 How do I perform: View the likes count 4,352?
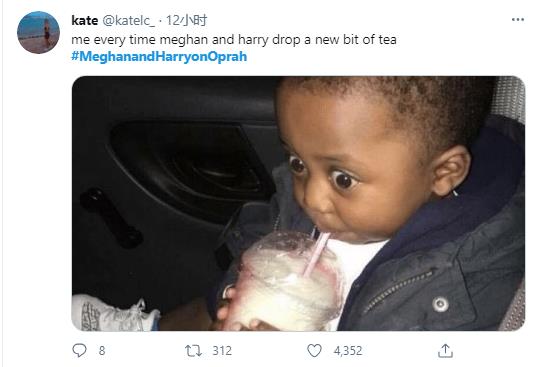(348, 351)
